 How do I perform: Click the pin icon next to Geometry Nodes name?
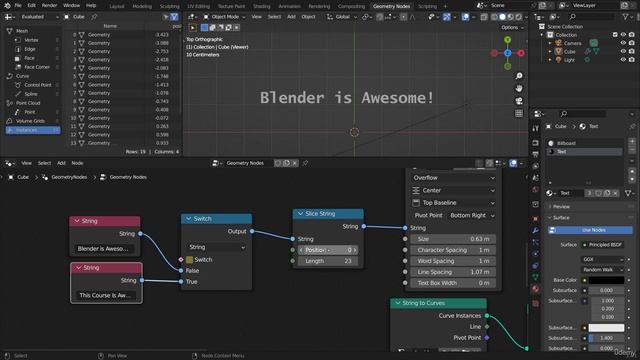(x=305, y=163)
